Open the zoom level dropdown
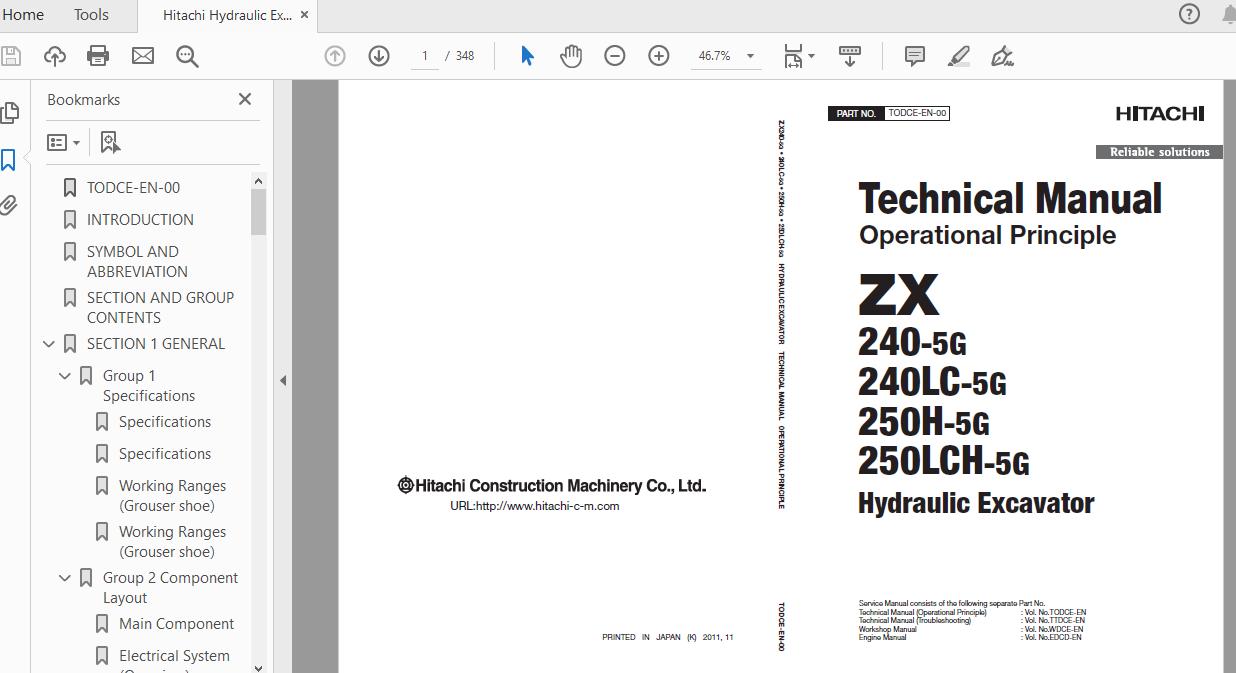The width and height of the screenshot is (1236, 673). coord(750,56)
